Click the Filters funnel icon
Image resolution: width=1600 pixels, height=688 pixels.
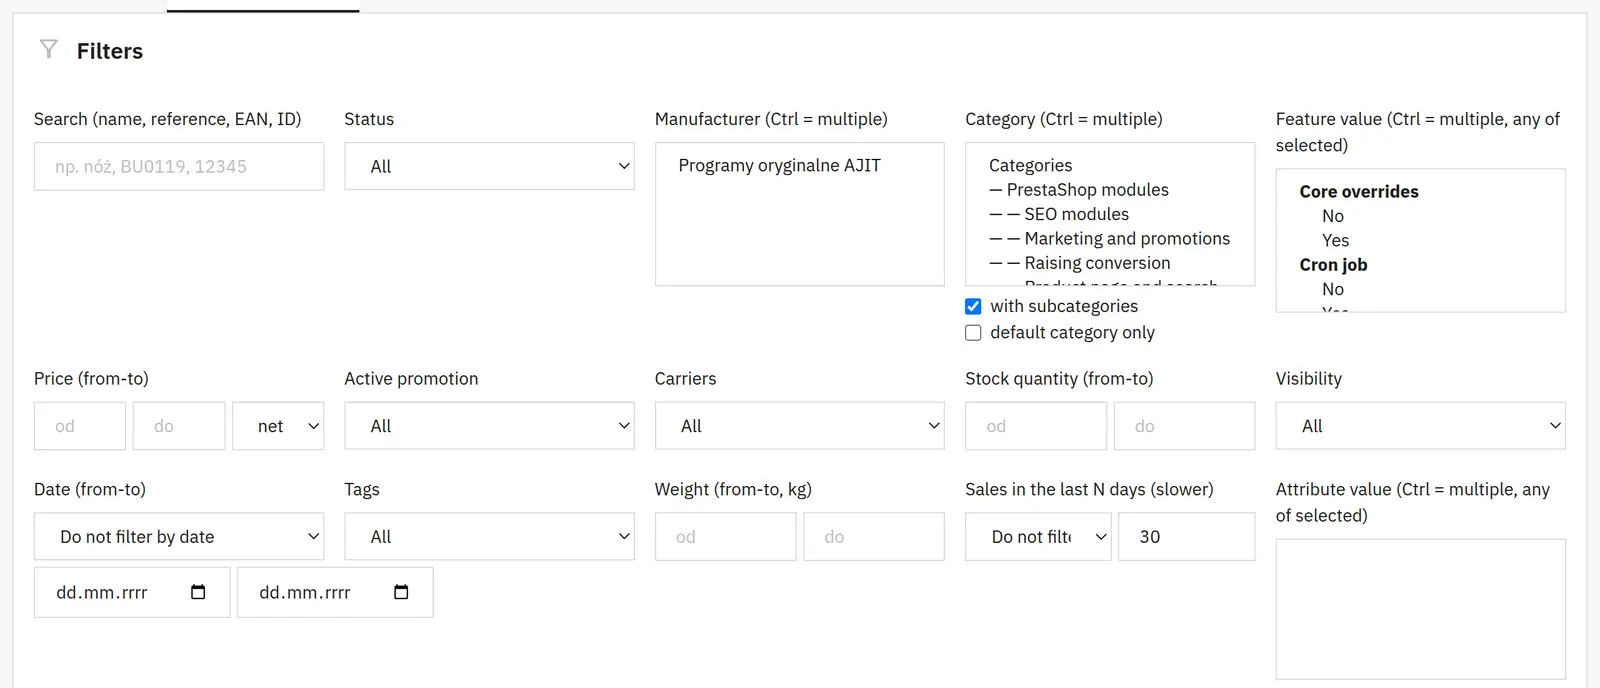coord(48,49)
